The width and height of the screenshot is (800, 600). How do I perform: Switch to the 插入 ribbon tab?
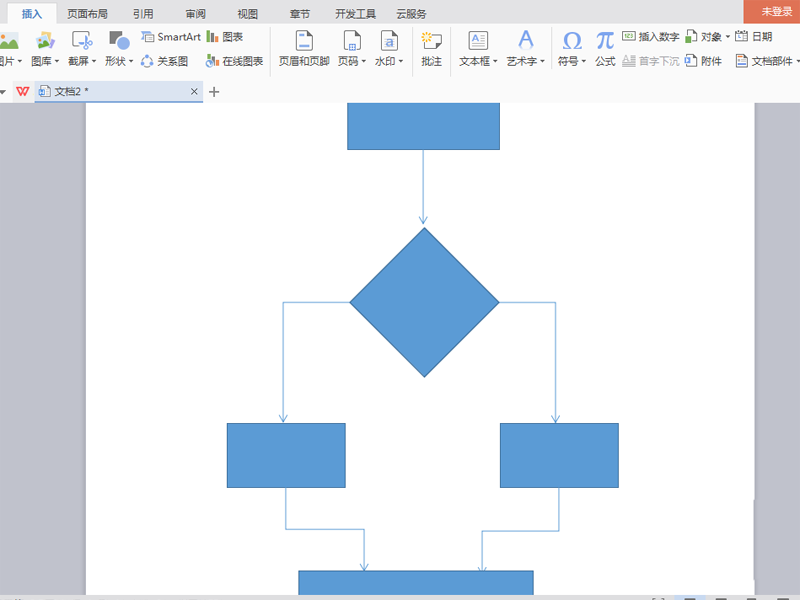pyautogui.click(x=32, y=14)
